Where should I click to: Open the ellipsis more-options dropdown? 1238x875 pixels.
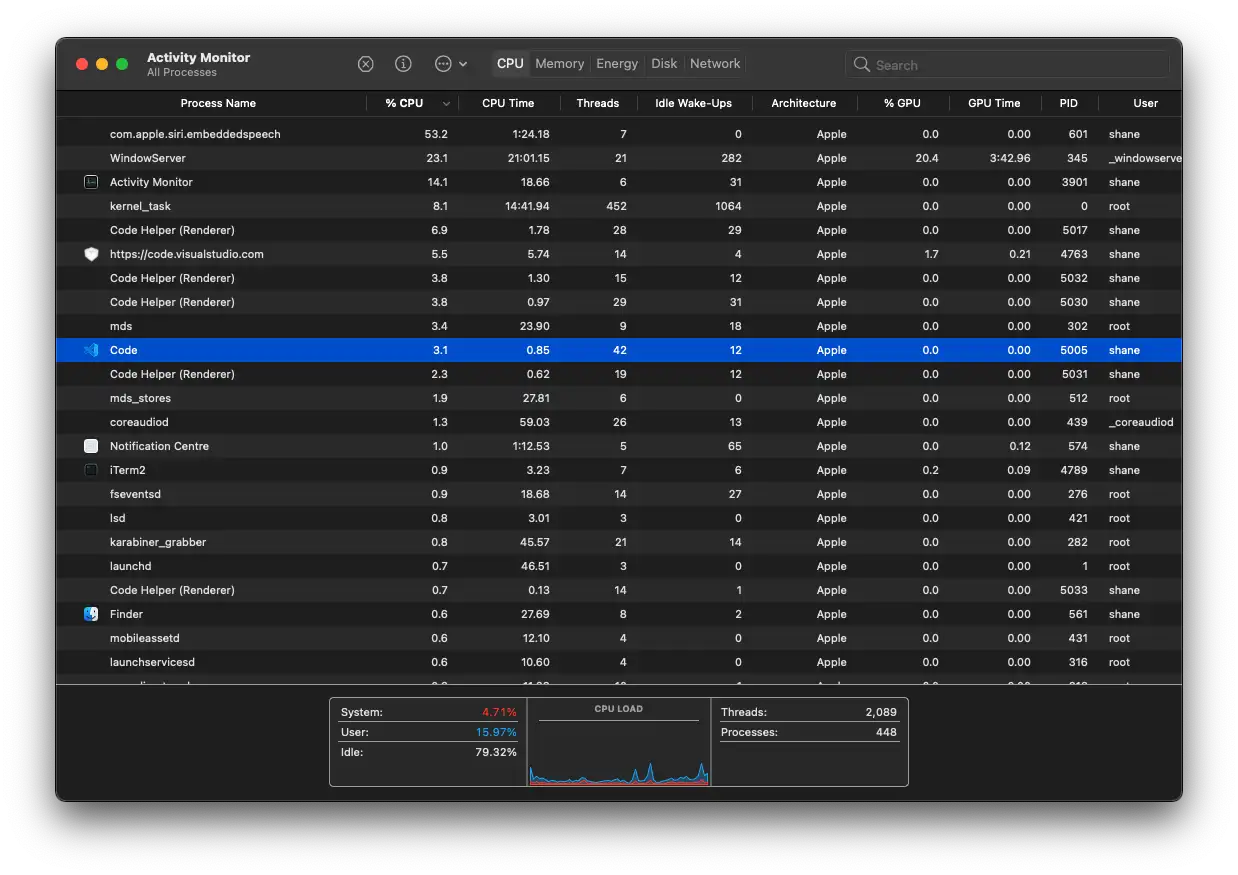tap(451, 64)
